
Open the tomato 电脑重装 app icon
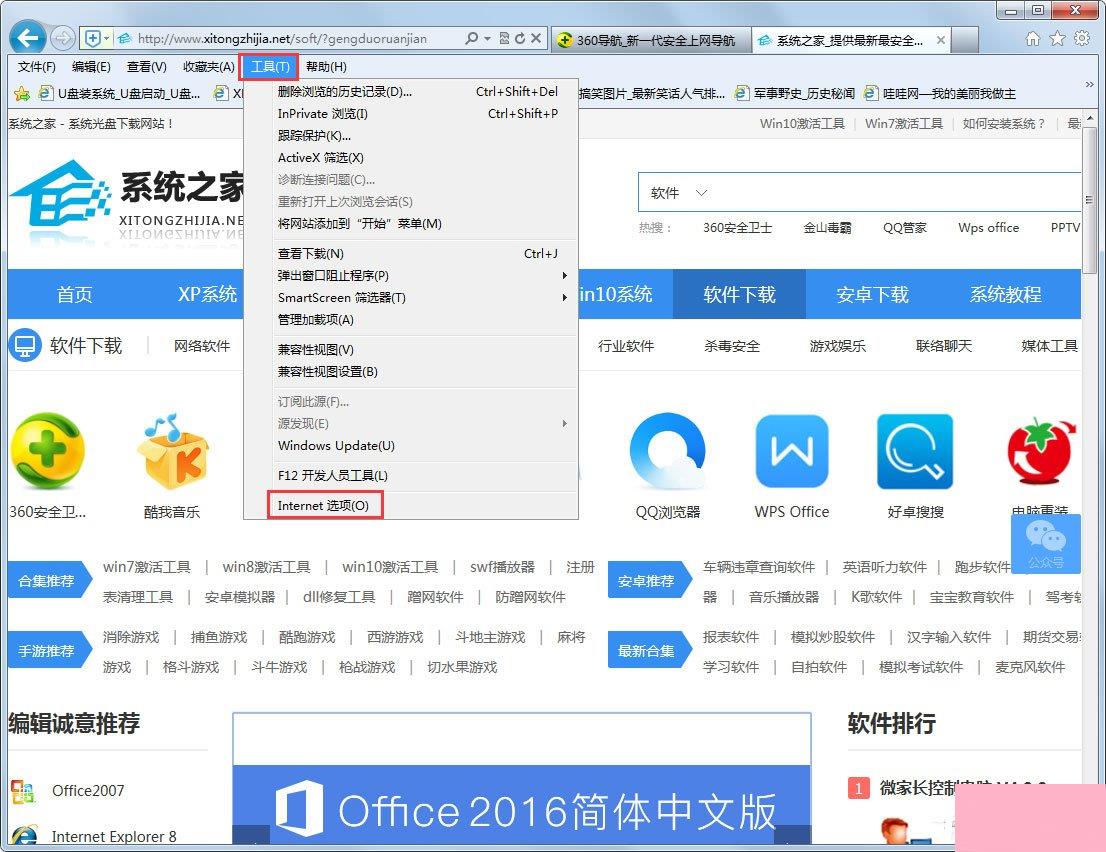pos(1041,451)
